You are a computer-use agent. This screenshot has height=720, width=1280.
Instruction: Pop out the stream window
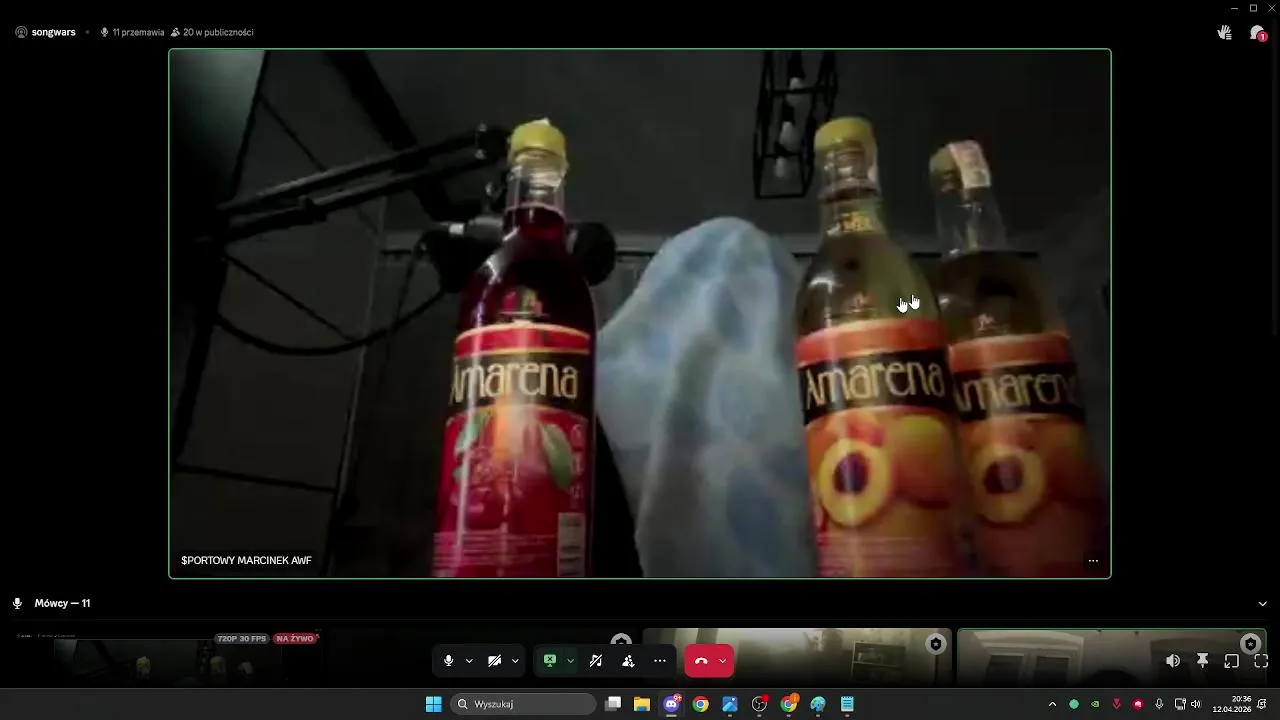[1232, 661]
